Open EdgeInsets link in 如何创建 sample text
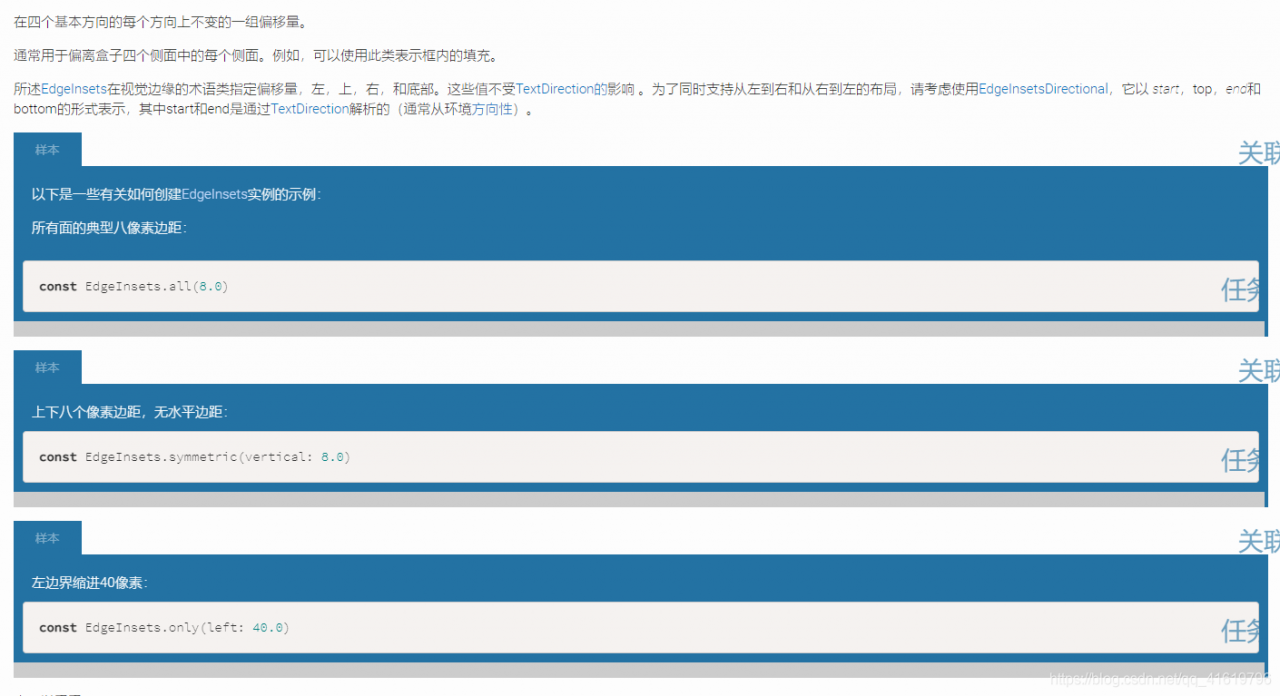1280x696 pixels. pyautogui.click(x=214, y=194)
